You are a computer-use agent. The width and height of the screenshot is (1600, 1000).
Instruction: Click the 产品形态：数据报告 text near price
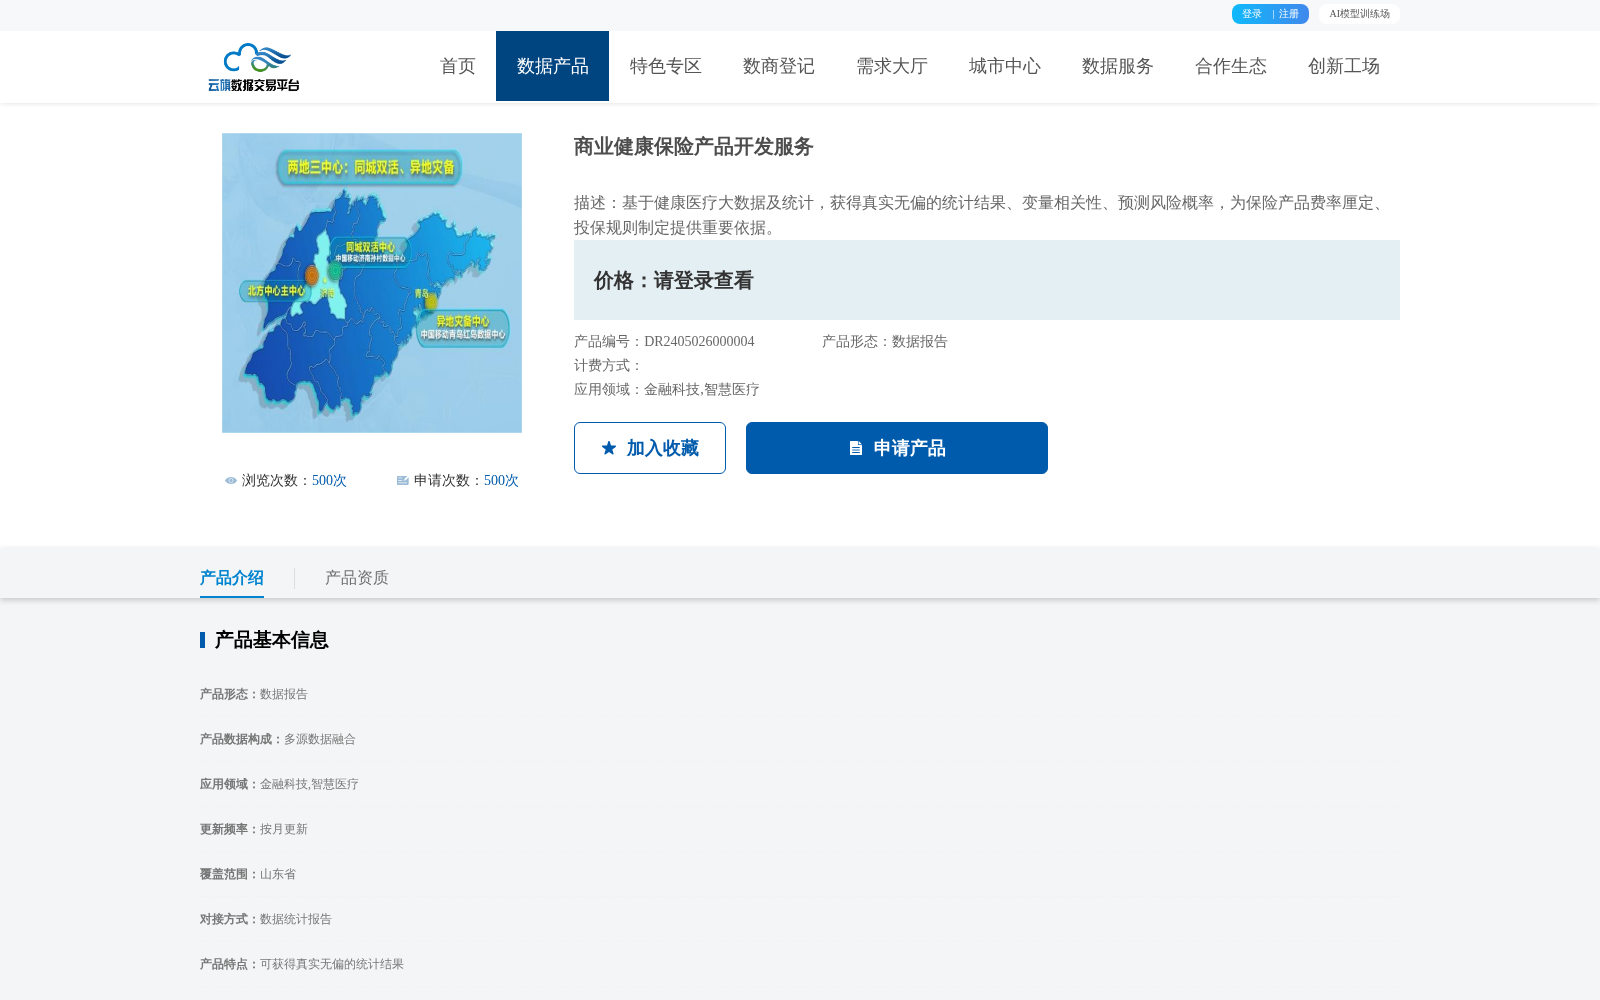885,342
